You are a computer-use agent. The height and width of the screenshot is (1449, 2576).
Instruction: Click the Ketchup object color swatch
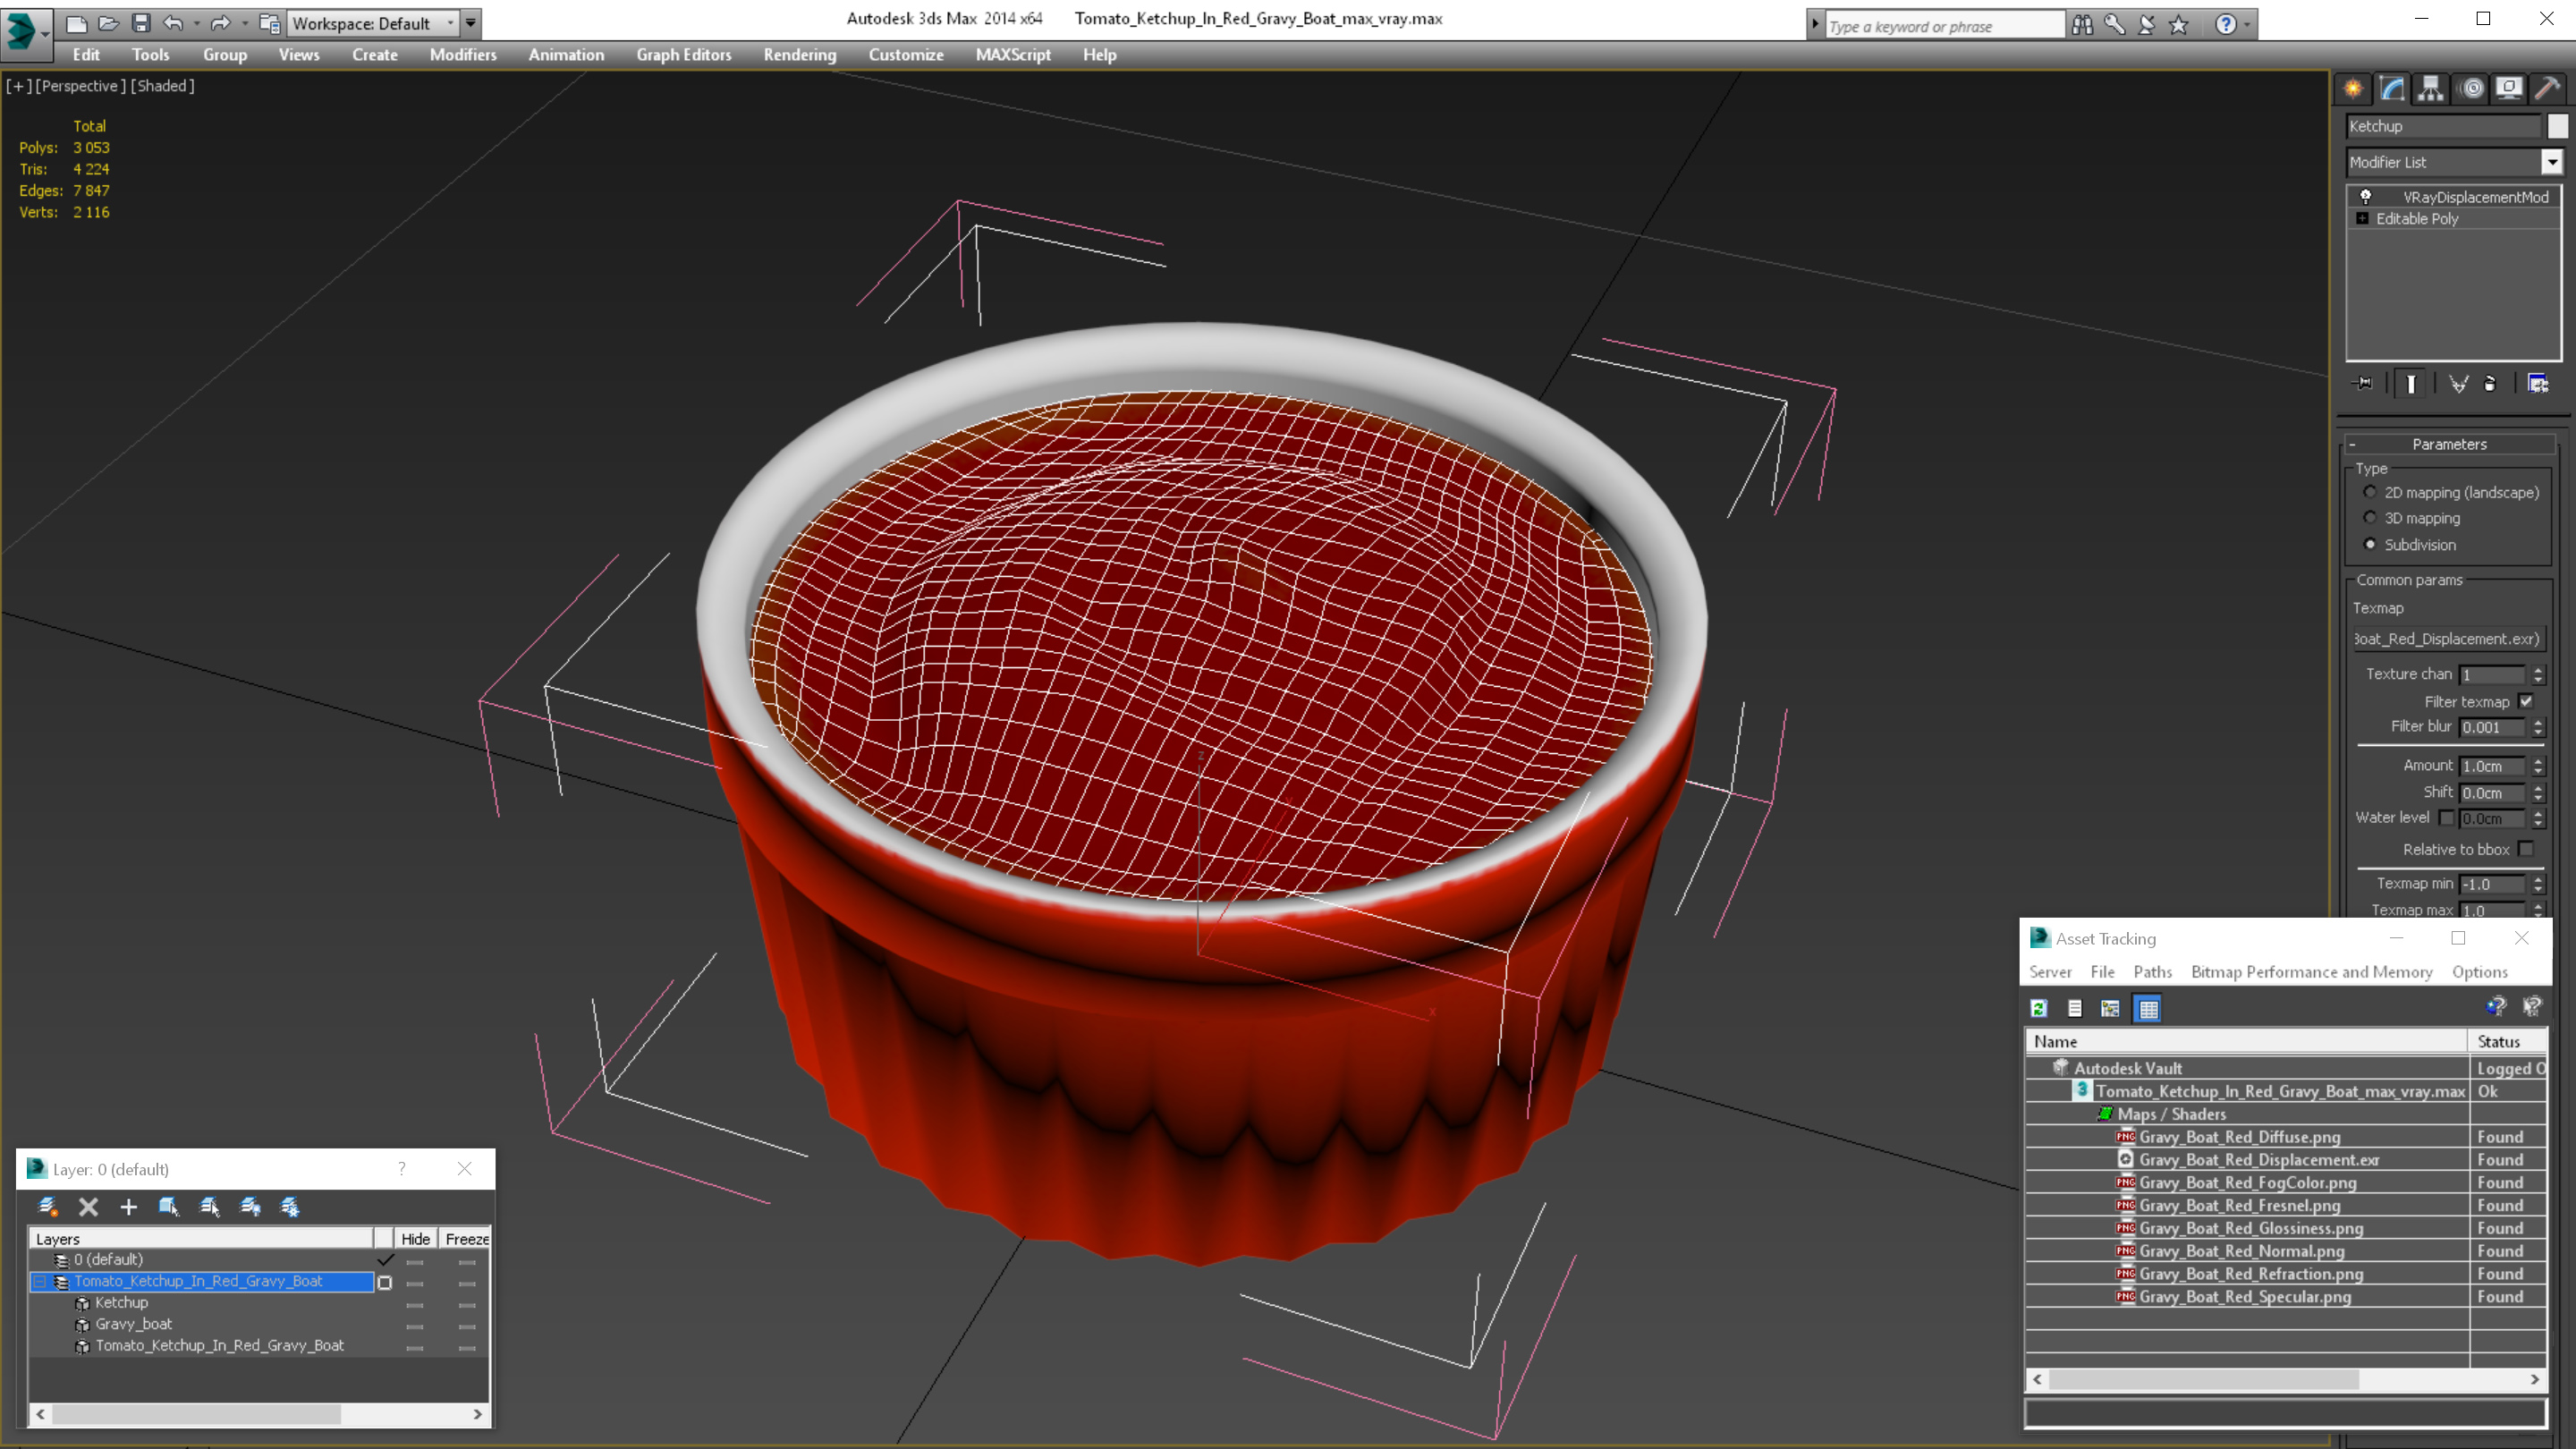[x=2557, y=126]
